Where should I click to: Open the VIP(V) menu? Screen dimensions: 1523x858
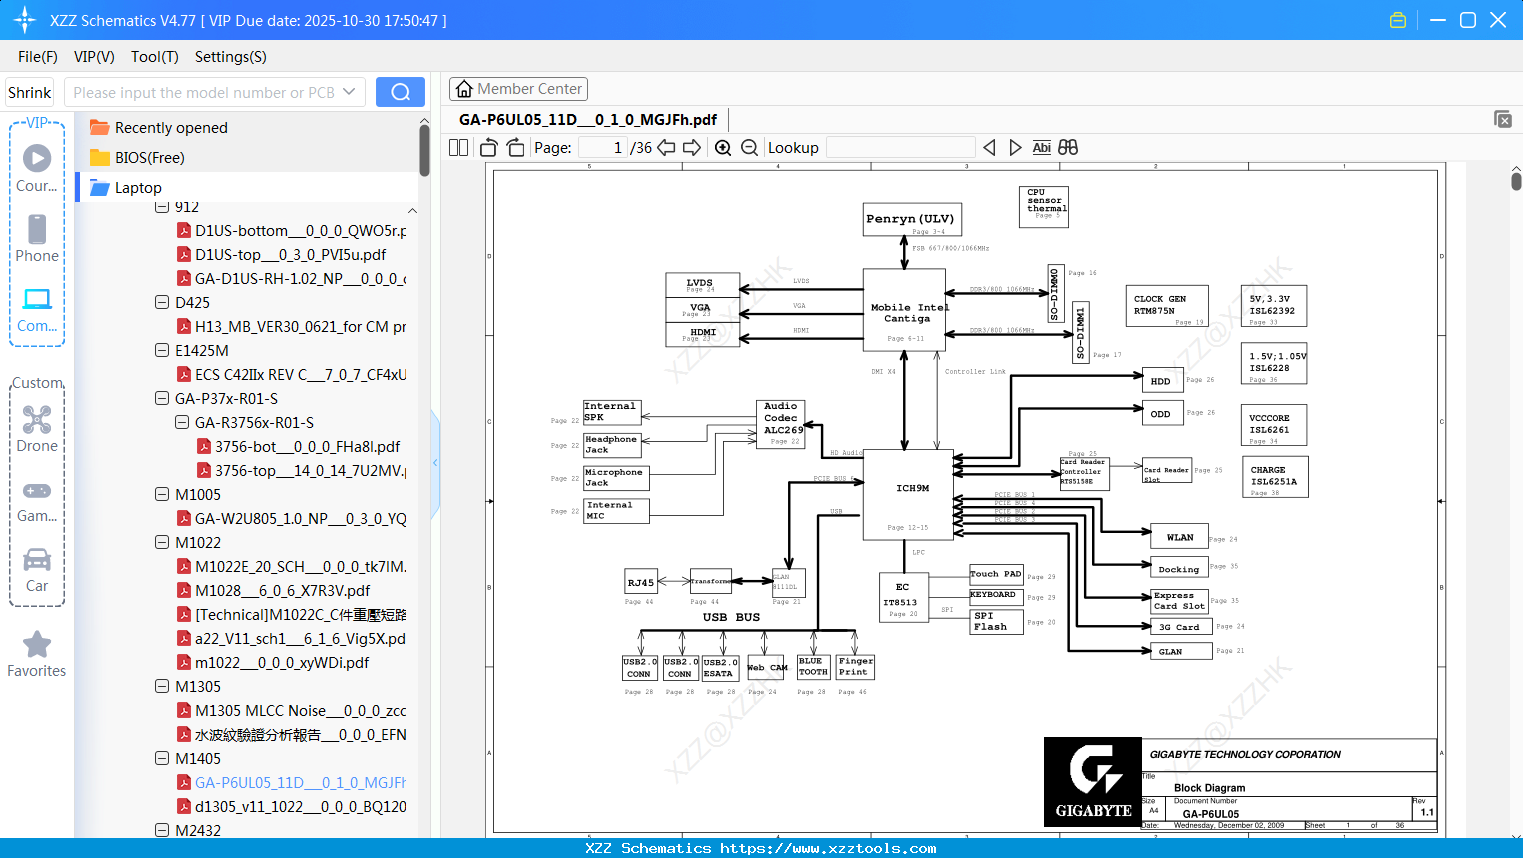coord(94,57)
